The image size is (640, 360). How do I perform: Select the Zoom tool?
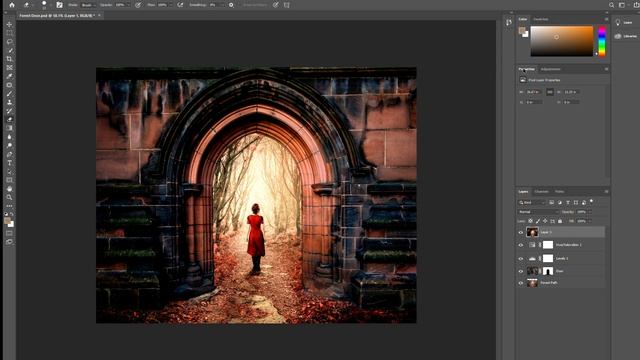(9, 197)
